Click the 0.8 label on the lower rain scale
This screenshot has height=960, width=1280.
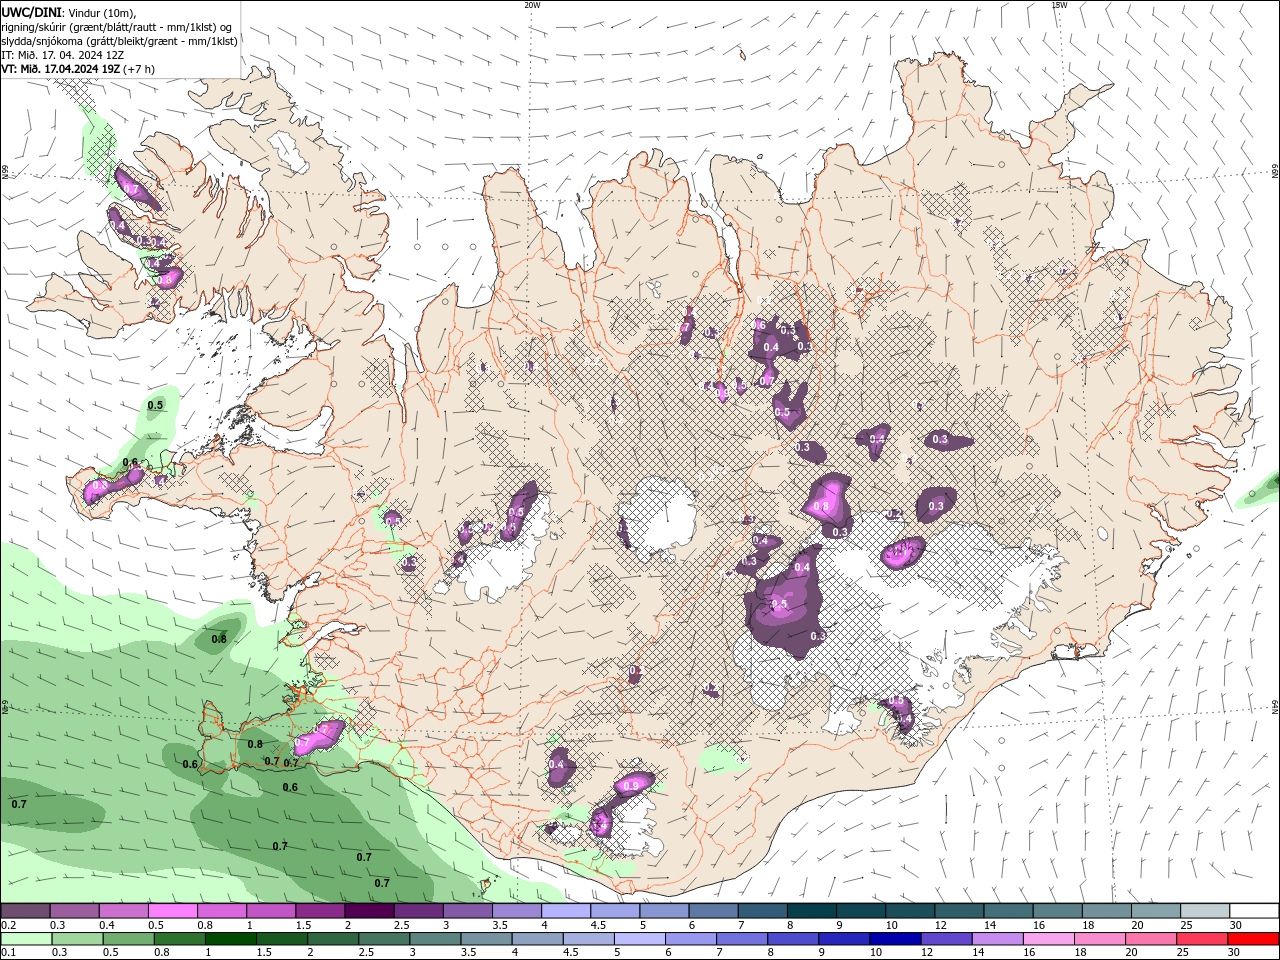[161, 952]
